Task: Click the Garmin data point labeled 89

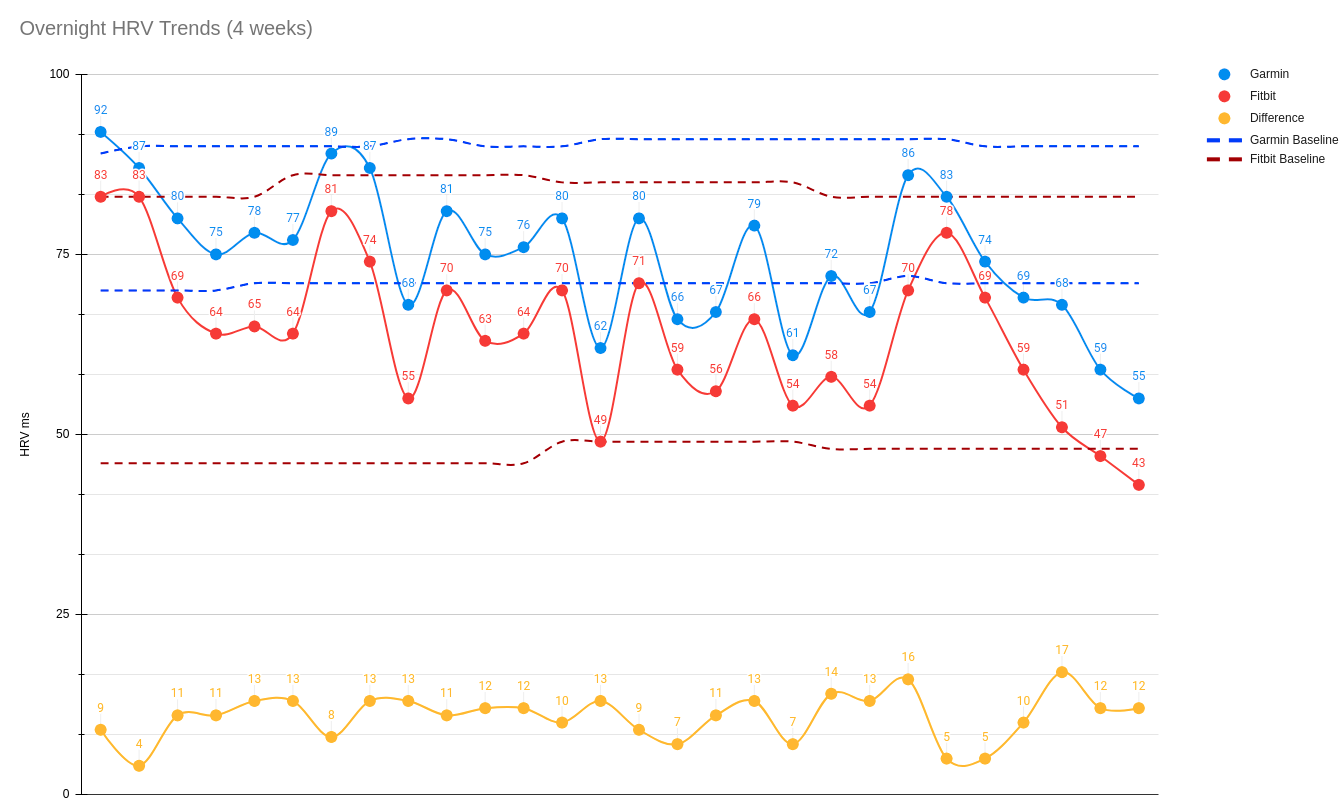Action: coord(331,153)
